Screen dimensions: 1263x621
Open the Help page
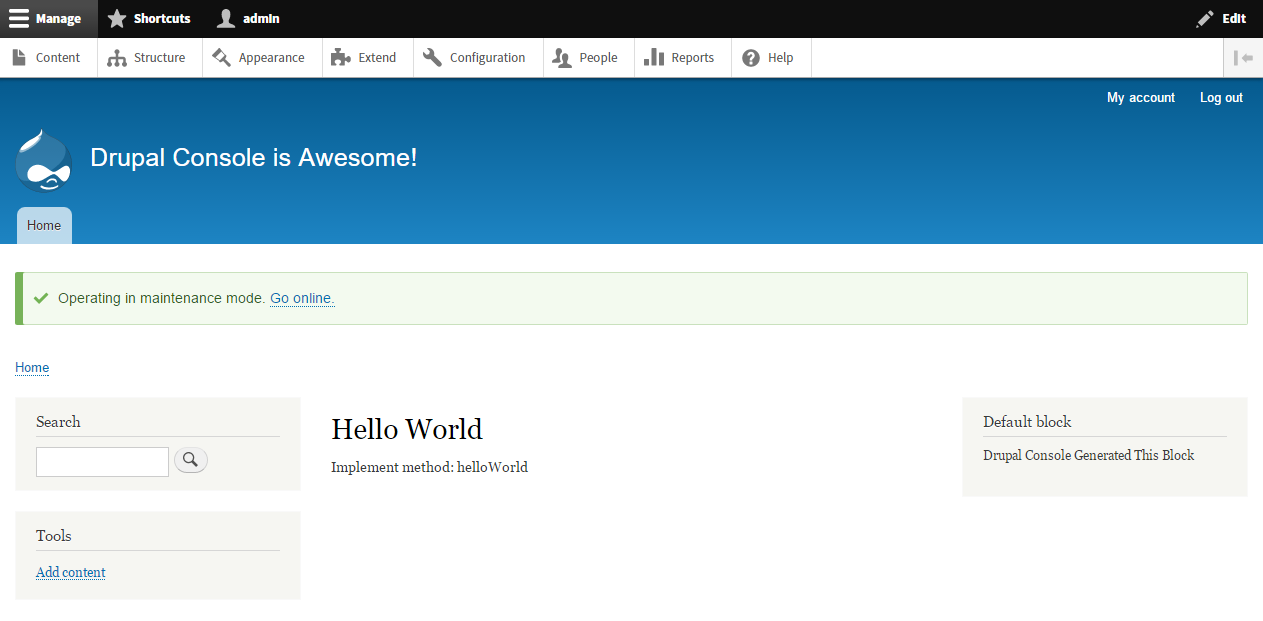pyautogui.click(x=769, y=58)
